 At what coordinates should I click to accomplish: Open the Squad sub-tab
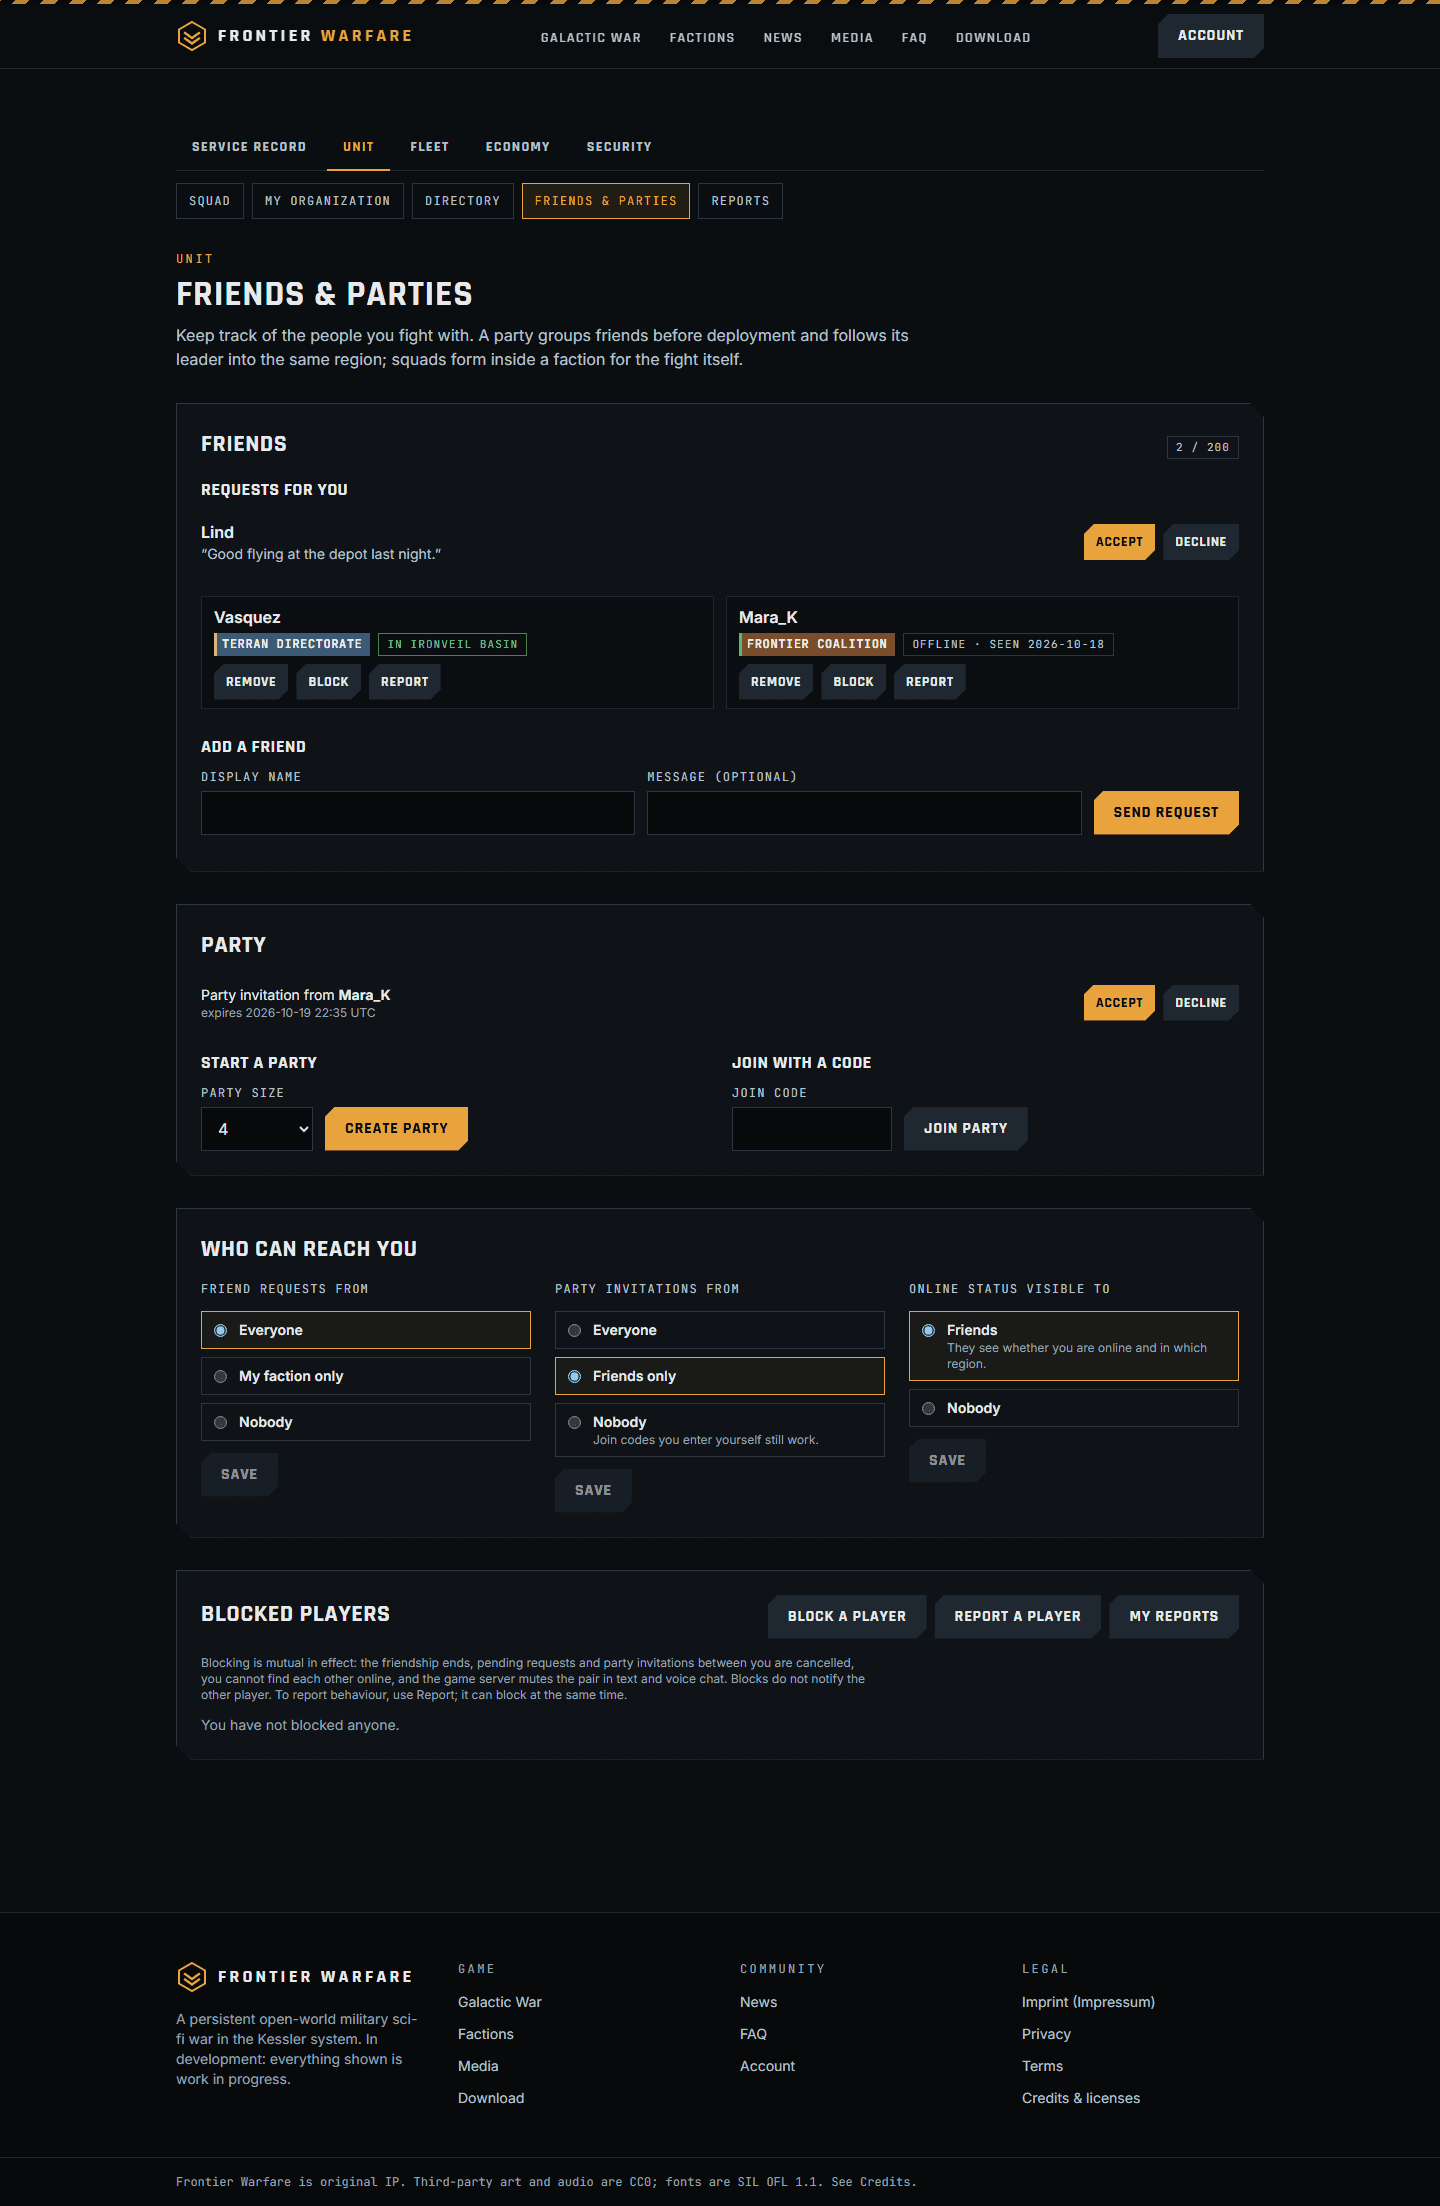210,201
